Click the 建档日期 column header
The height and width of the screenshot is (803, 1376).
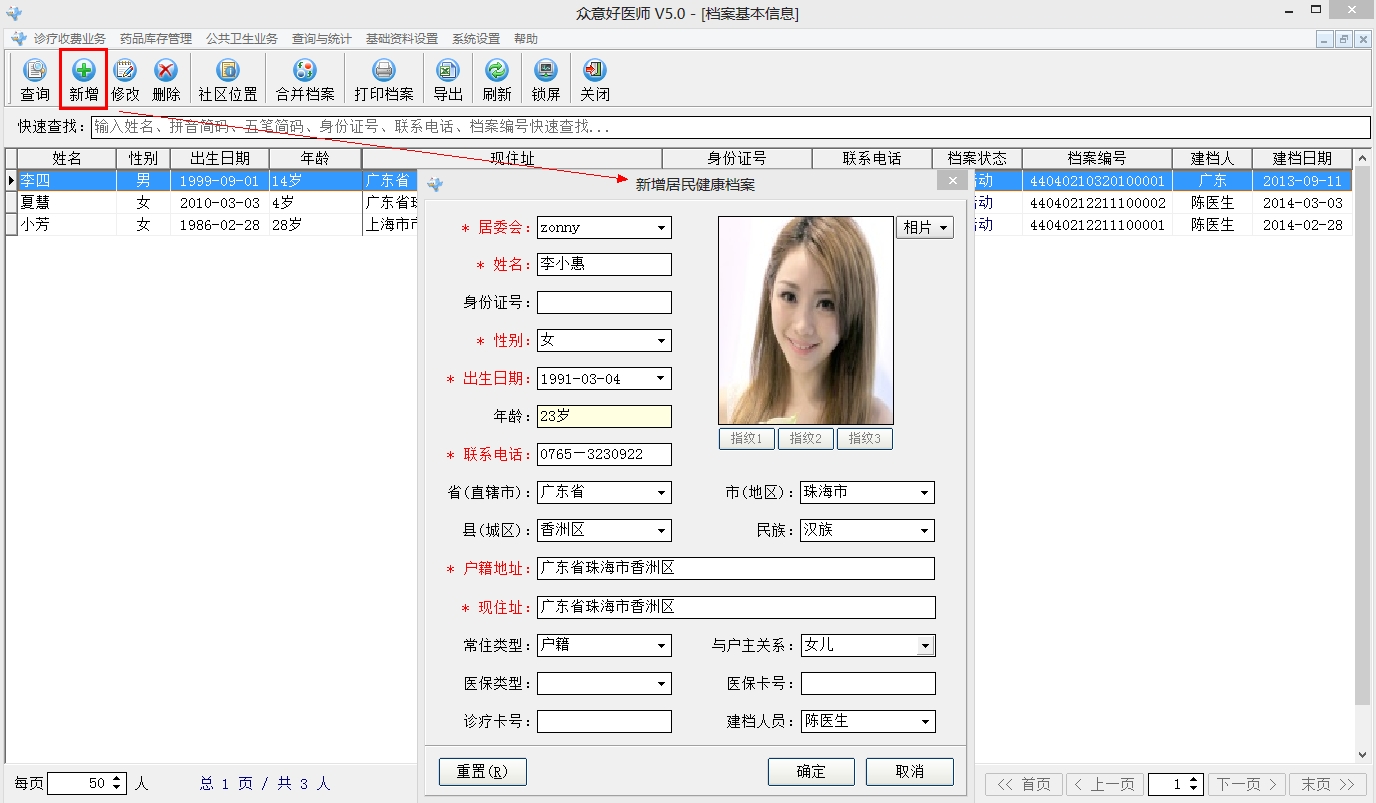click(x=1302, y=158)
